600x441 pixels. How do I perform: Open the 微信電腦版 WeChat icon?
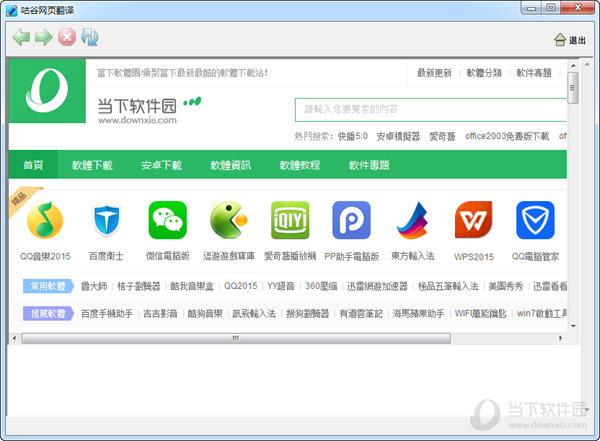(168, 220)
